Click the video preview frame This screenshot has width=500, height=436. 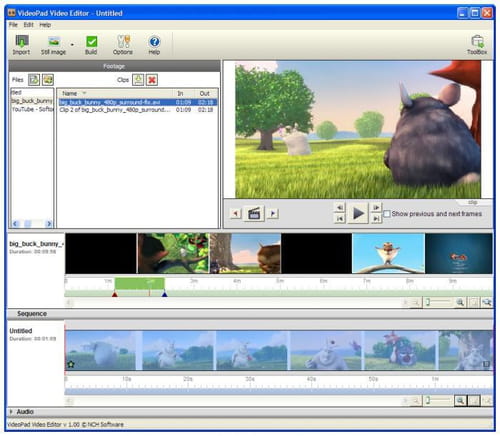pos(358,129)
